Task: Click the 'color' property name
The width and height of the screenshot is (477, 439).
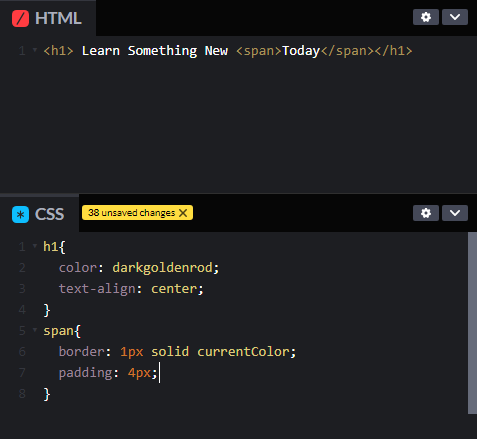Action: (x=78, y=268)
